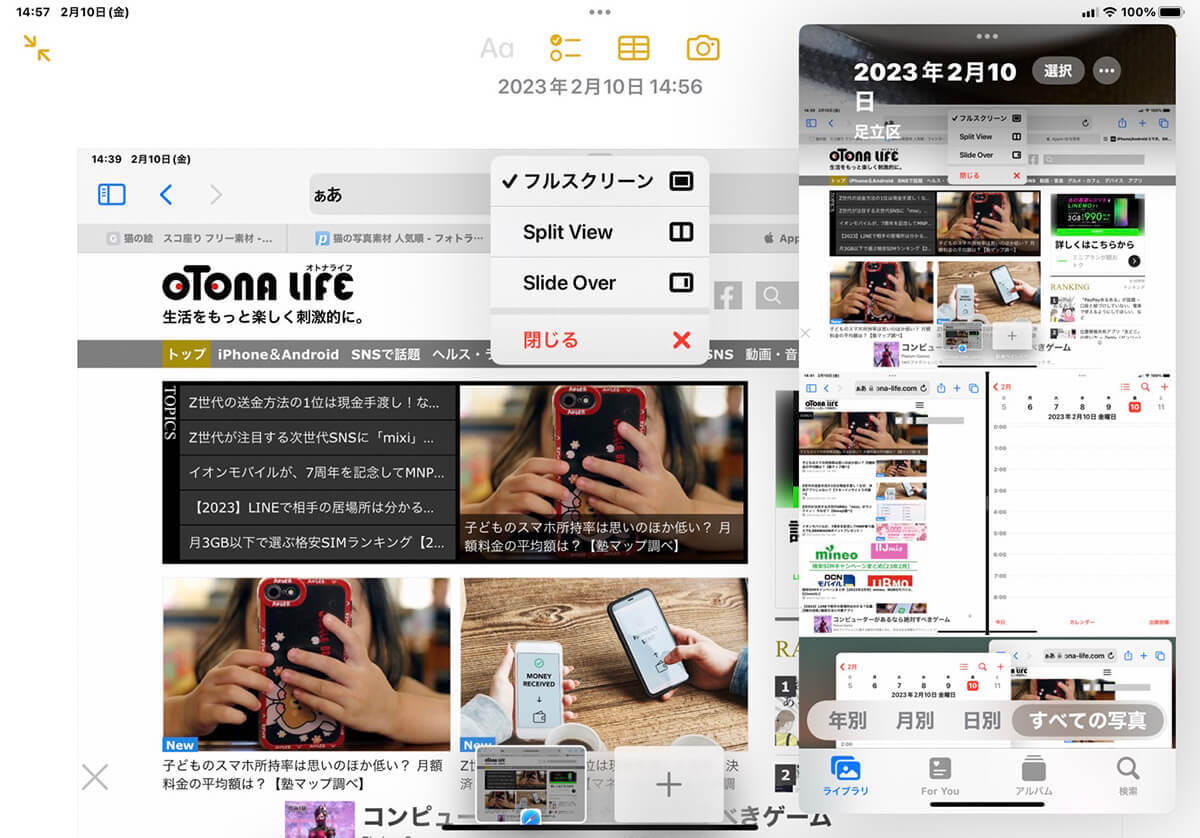This screenshot has width=1200, height=838.
Task: Switch to 日別 view in Photos
Action: pos(981,721)
